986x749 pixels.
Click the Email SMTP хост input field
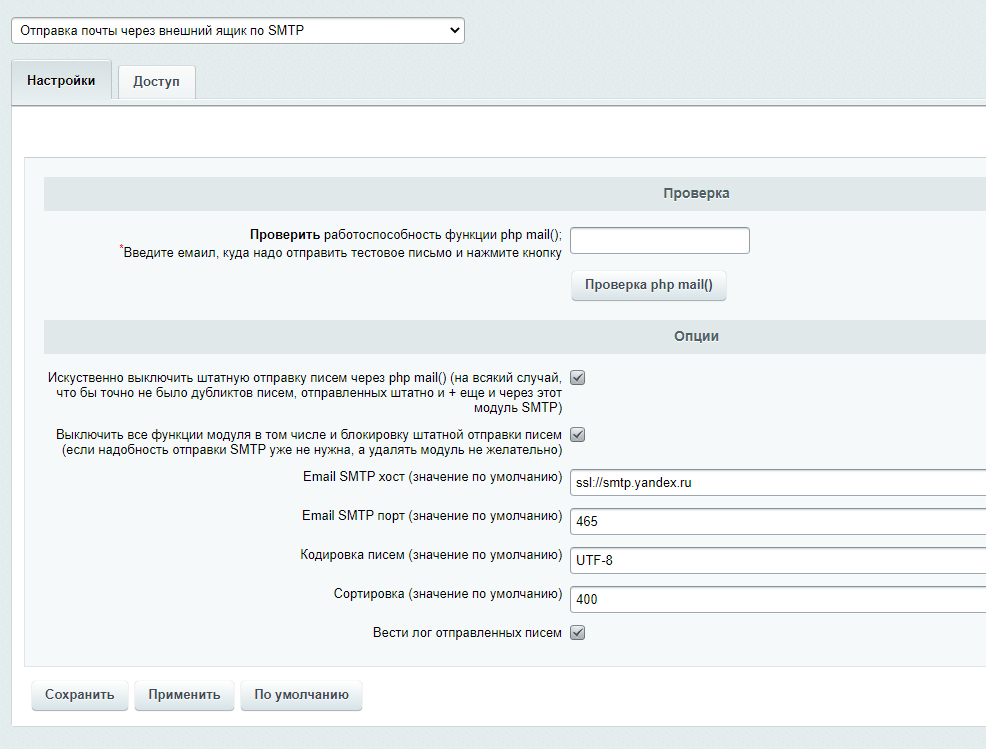(776, 482)
